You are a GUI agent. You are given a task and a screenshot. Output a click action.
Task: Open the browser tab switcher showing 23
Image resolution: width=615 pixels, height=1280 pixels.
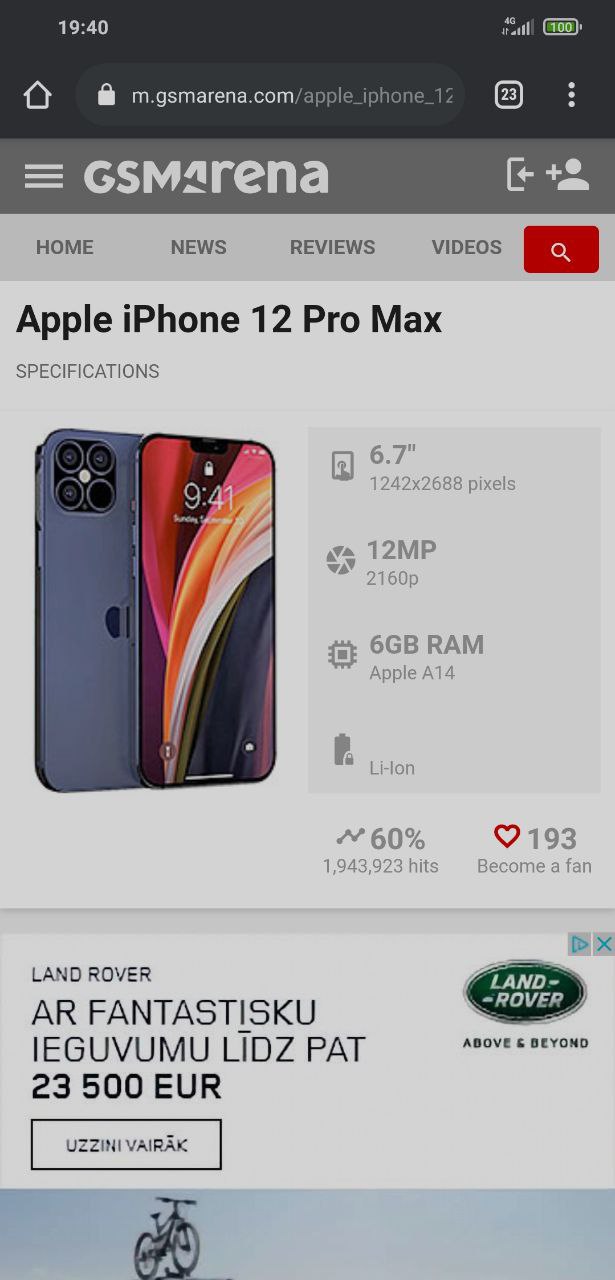pos(508,95)
